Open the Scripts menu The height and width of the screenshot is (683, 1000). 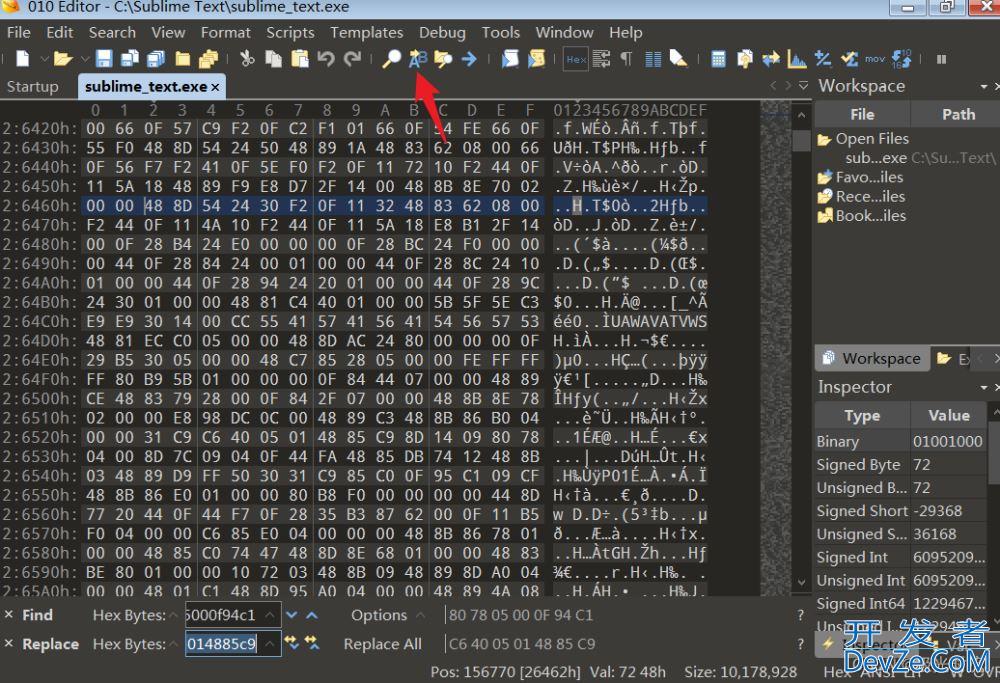click(290, 33)
